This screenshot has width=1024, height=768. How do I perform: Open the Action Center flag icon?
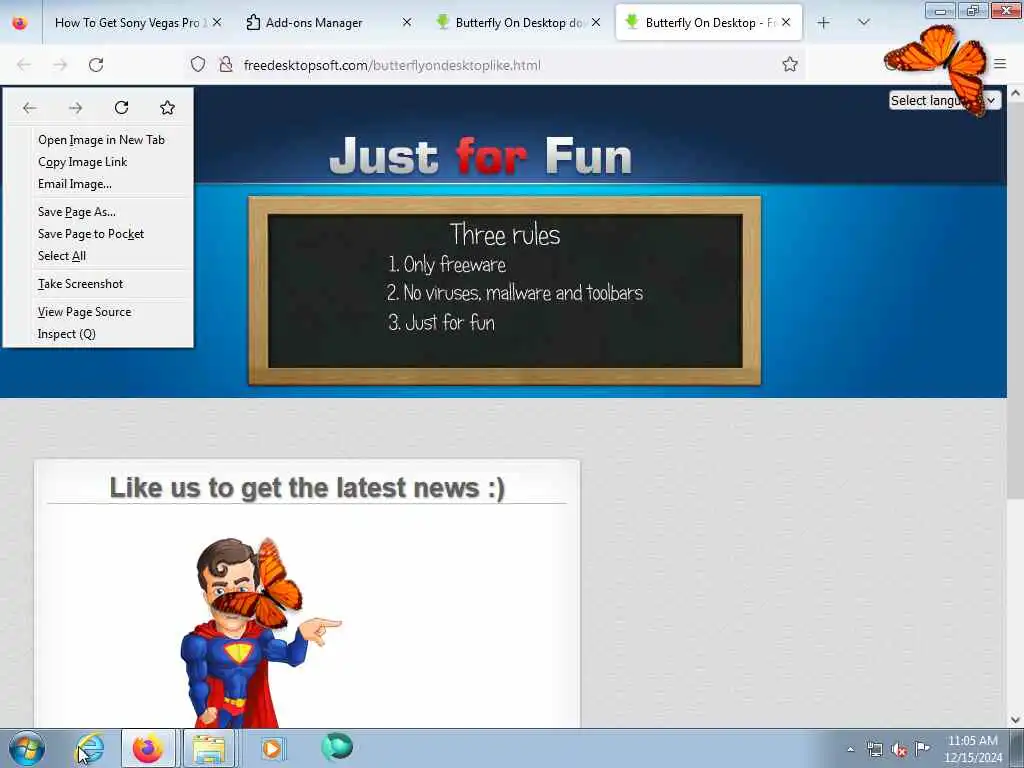tap(922, 748)
